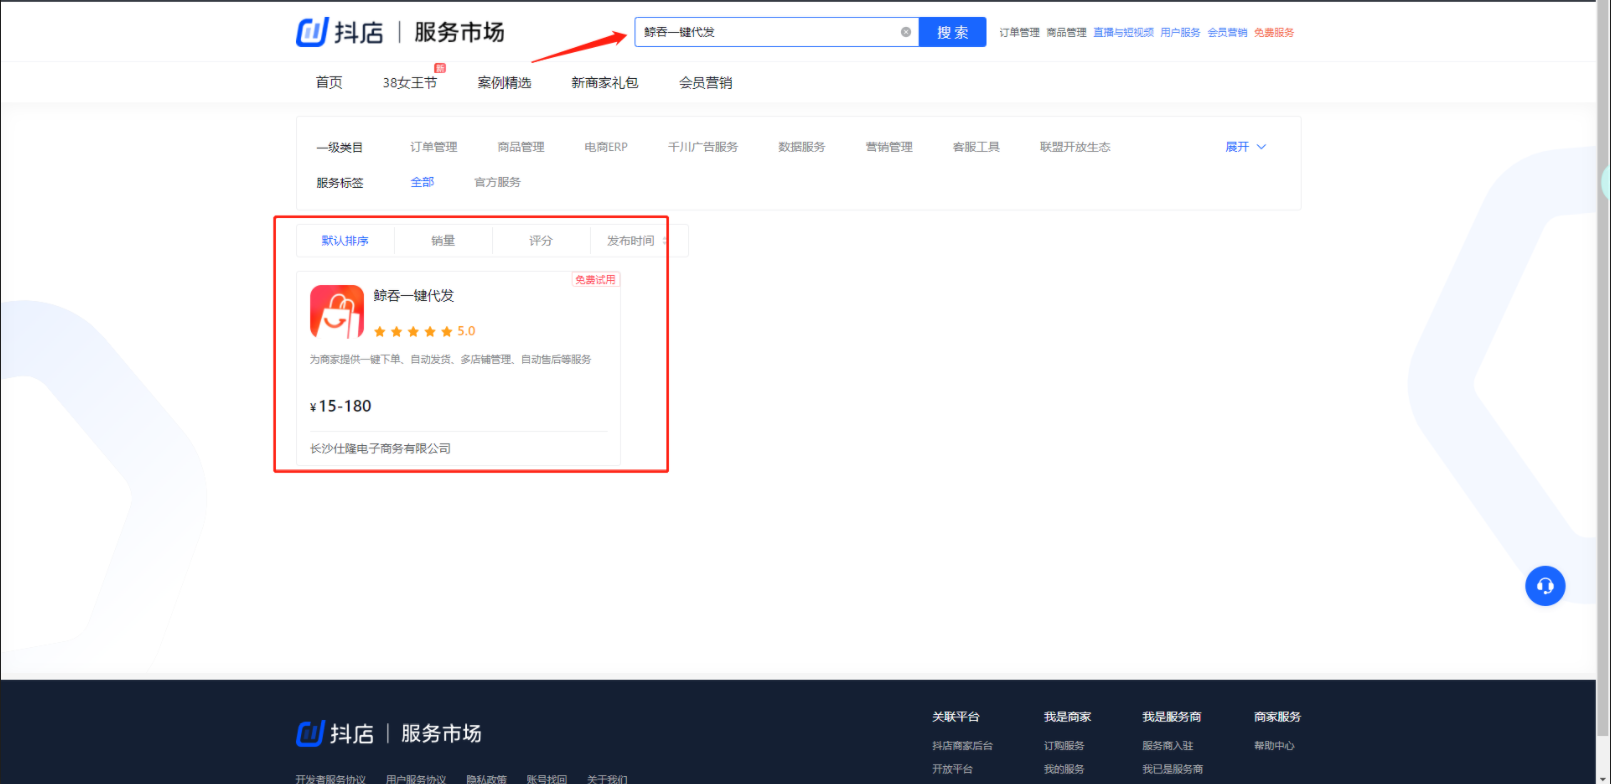Screen dimensions: 1611x784
Task: Open the 鲸吞一键代发 card title
Action: tap(414, 295)
